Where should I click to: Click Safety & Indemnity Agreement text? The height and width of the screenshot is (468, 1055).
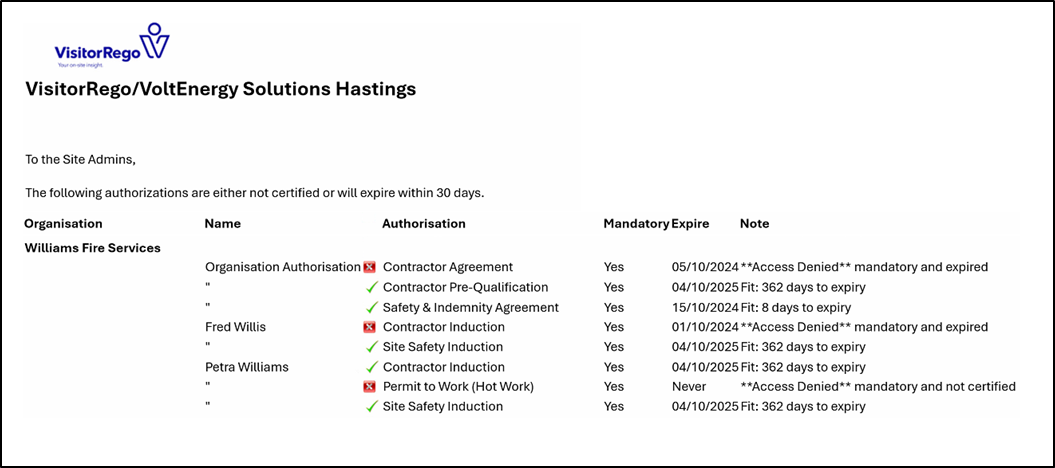click(x=470, y=307)
